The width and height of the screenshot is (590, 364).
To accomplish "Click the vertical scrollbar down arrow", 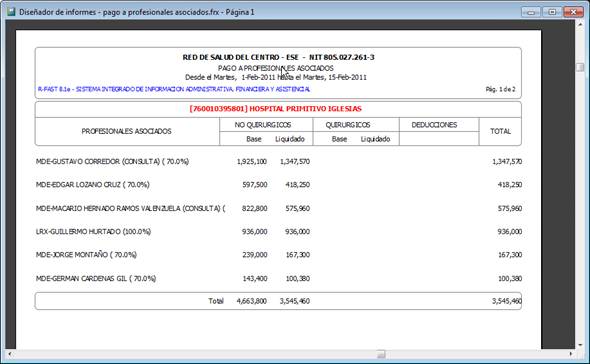I will [580, 345].
